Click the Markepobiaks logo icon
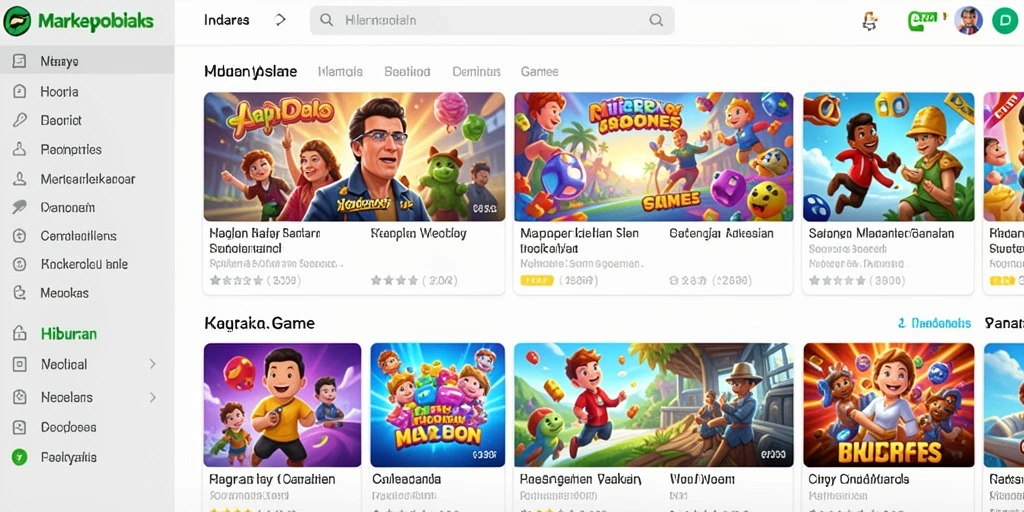Screen dimensions: 1024x512 coord(17,21)
